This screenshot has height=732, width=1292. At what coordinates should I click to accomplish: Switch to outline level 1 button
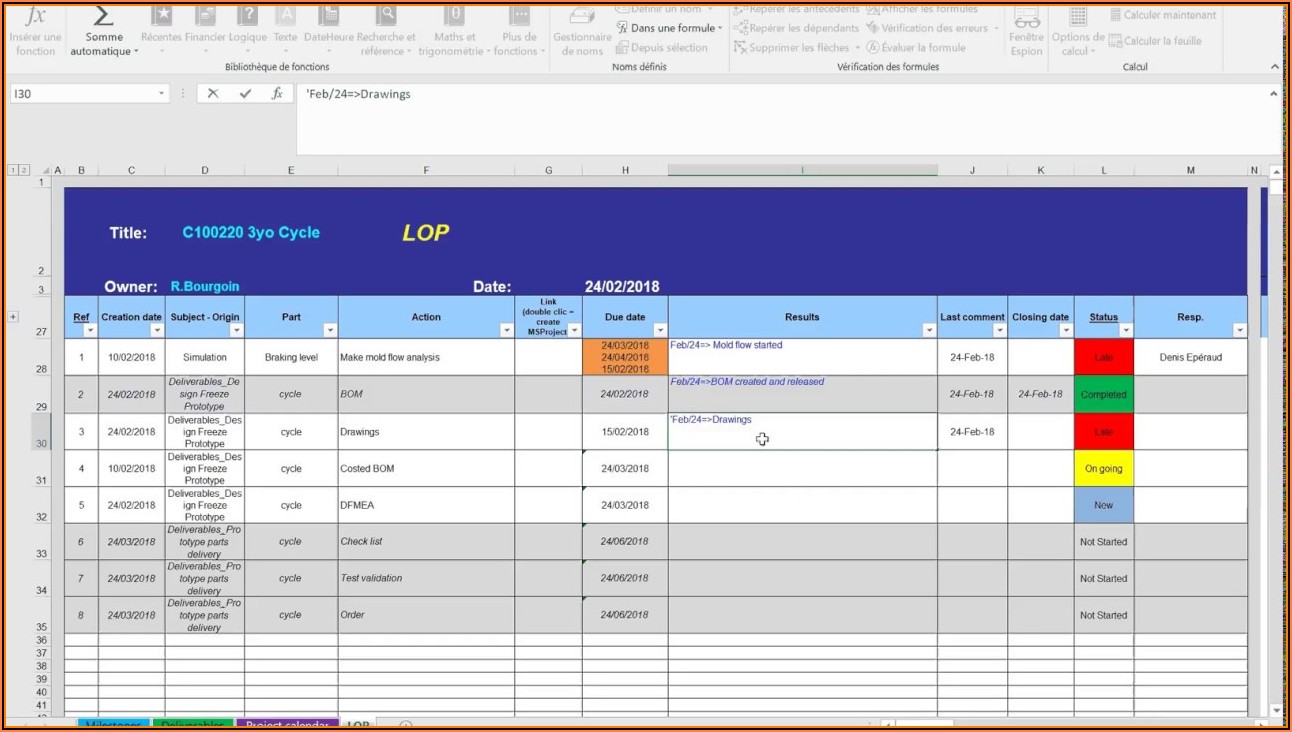tap(11, 171)
